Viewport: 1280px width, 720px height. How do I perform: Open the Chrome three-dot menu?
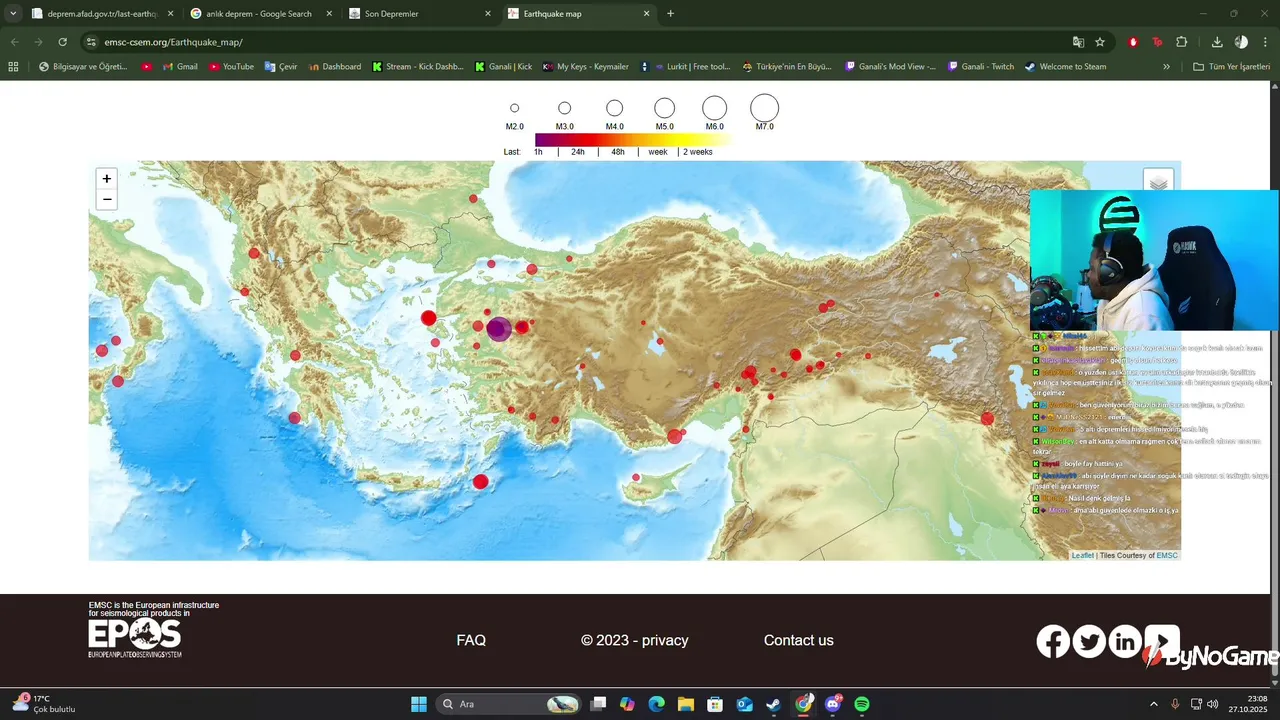[x=1265, y=42]
